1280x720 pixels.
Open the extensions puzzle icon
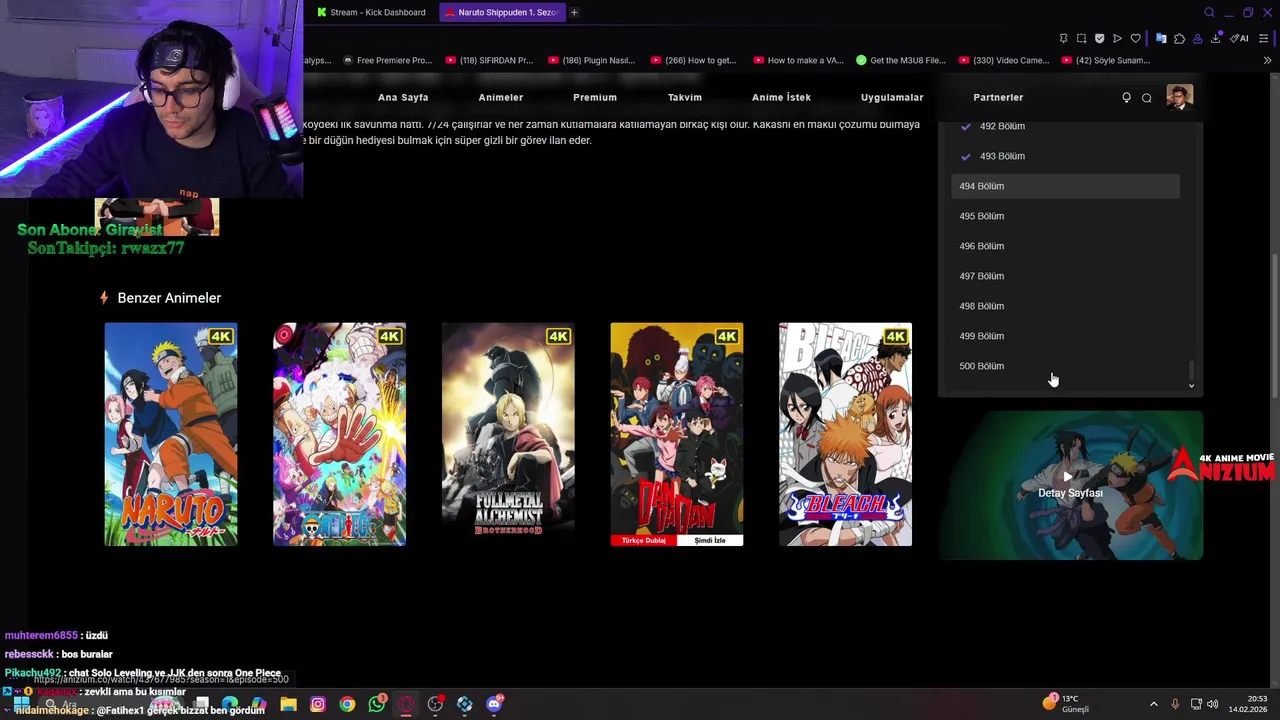(x=1179, y=38)
